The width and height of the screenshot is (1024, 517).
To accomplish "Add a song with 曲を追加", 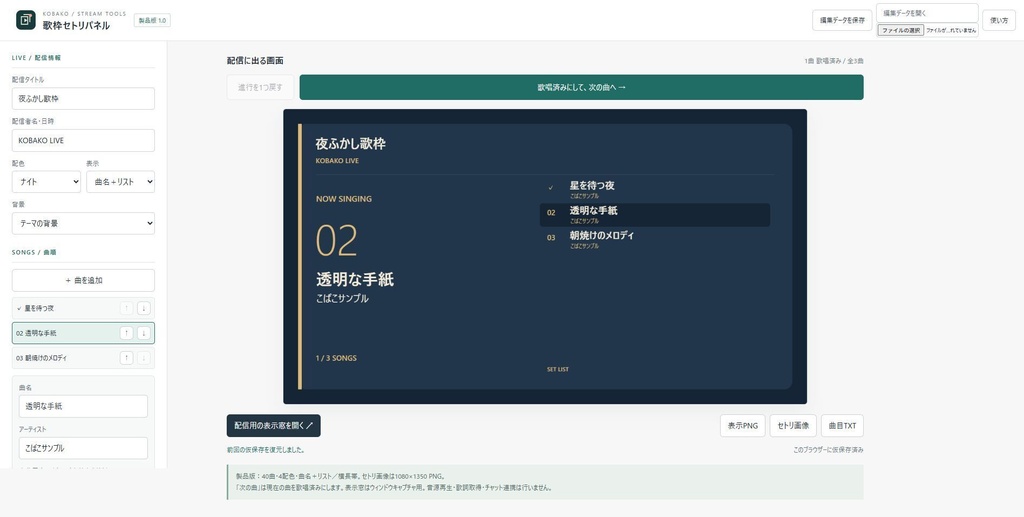I will tap(83, 280).
